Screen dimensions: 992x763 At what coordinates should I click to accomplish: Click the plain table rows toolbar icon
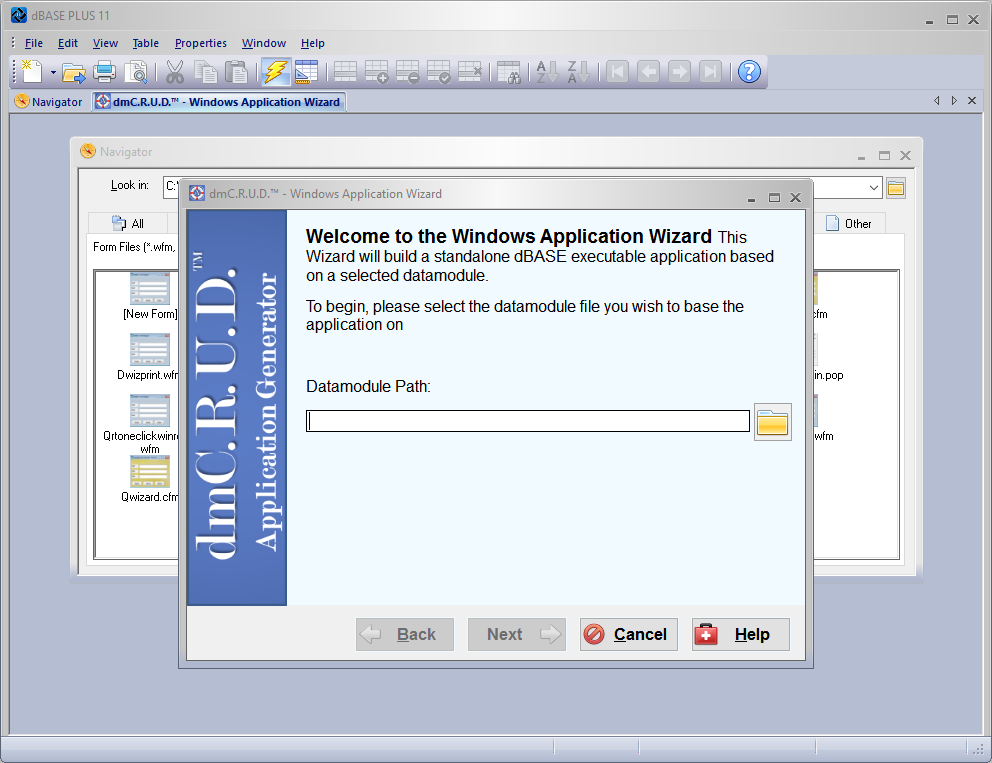point(345,72)
